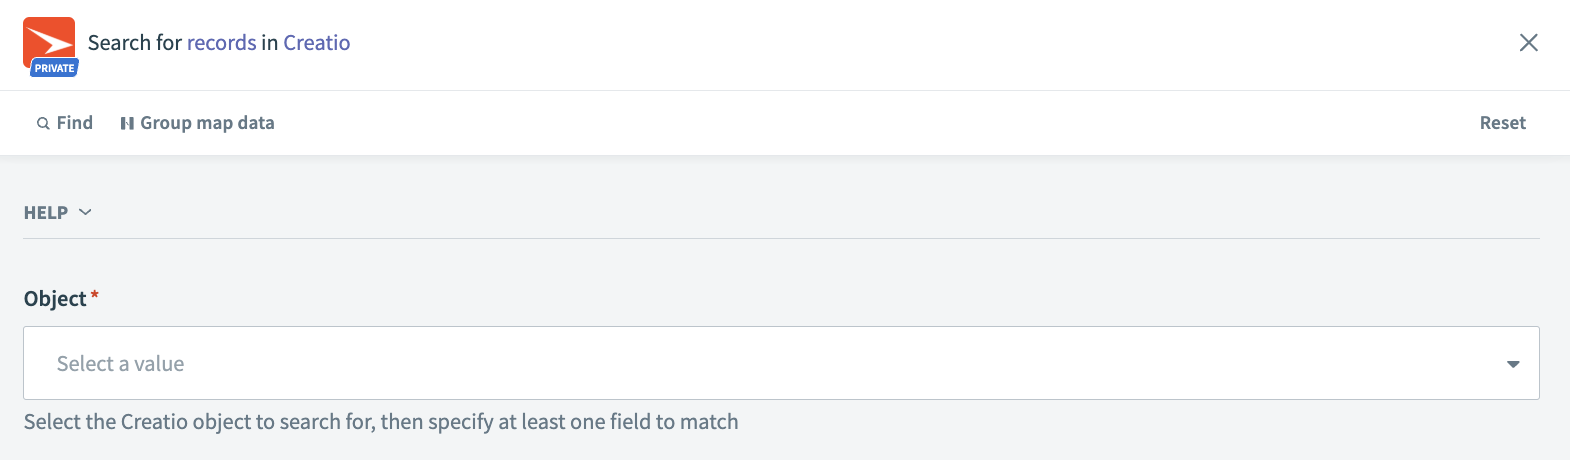Select the Group map data option
Screen dimensions: 1570x460
[x=207, y=123]
